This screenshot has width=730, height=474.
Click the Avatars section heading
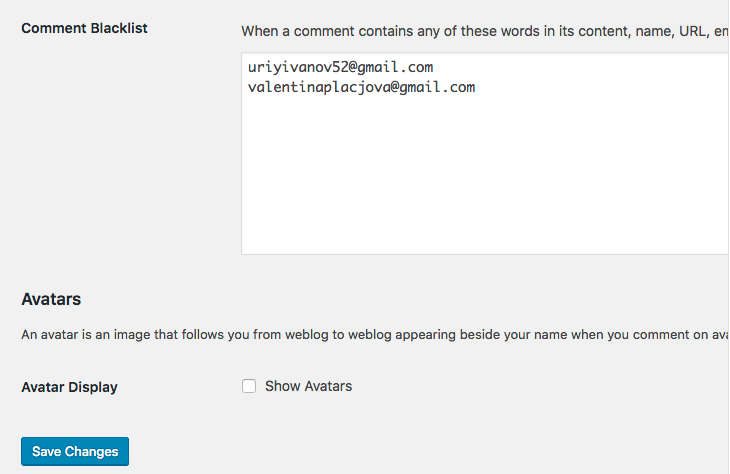point(51,299)
